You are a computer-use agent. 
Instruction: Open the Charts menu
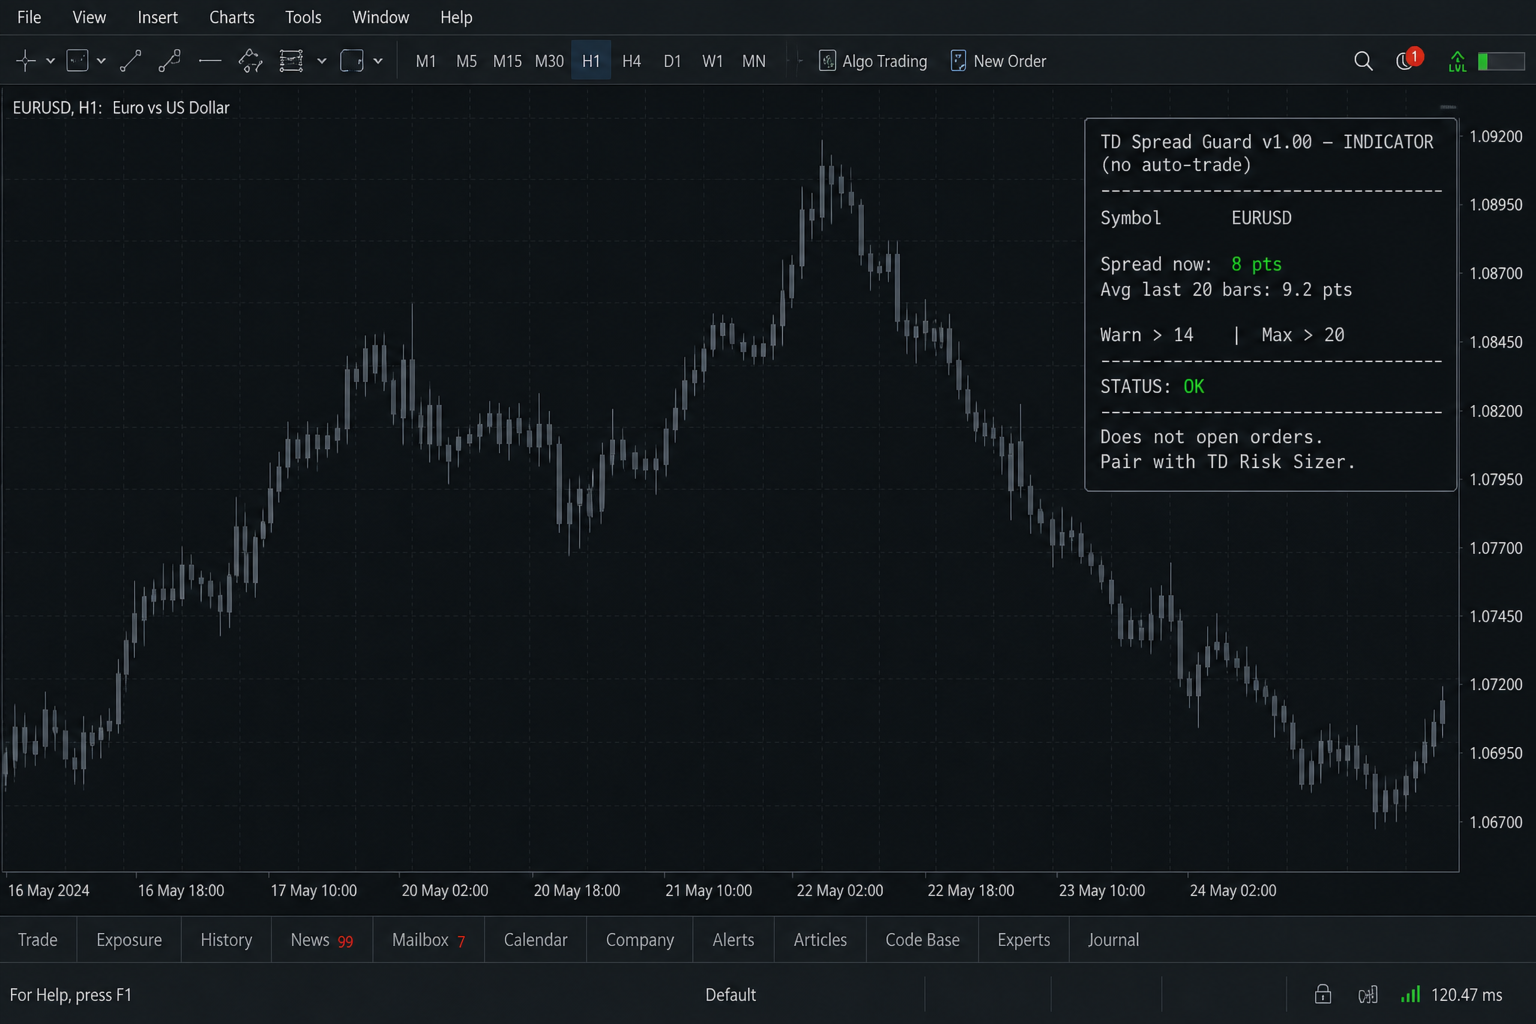pyautogui.click(x=232, y=17)
